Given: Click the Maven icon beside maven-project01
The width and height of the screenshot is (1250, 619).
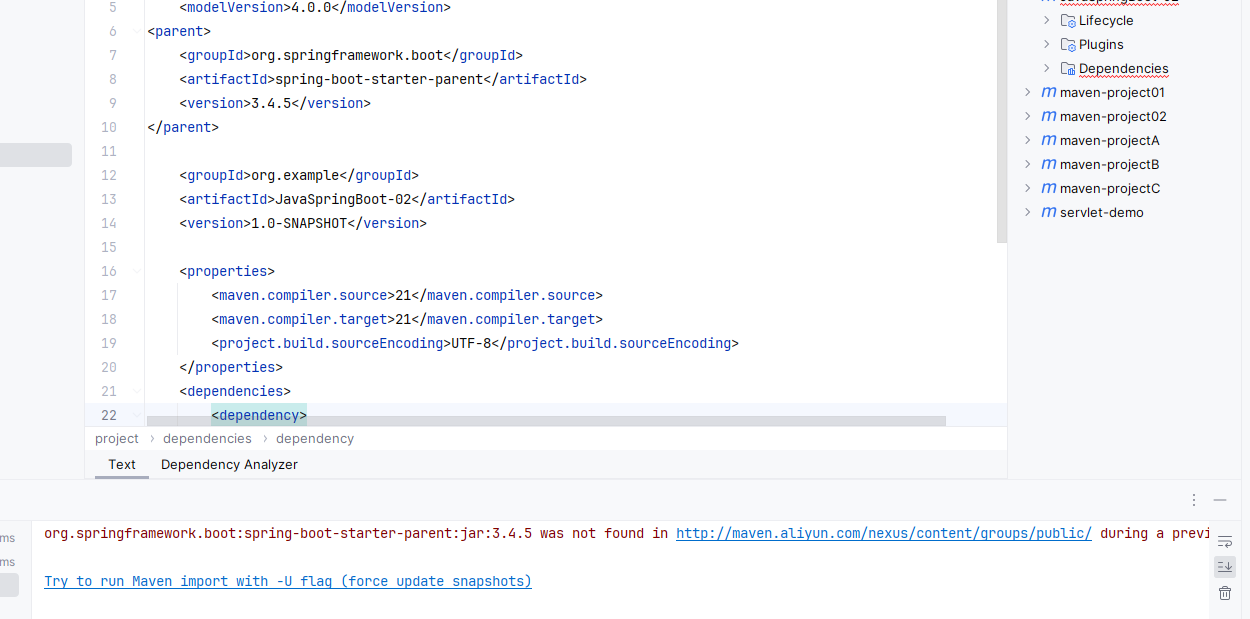Looking at the screenshot, I should [1049, 92].
